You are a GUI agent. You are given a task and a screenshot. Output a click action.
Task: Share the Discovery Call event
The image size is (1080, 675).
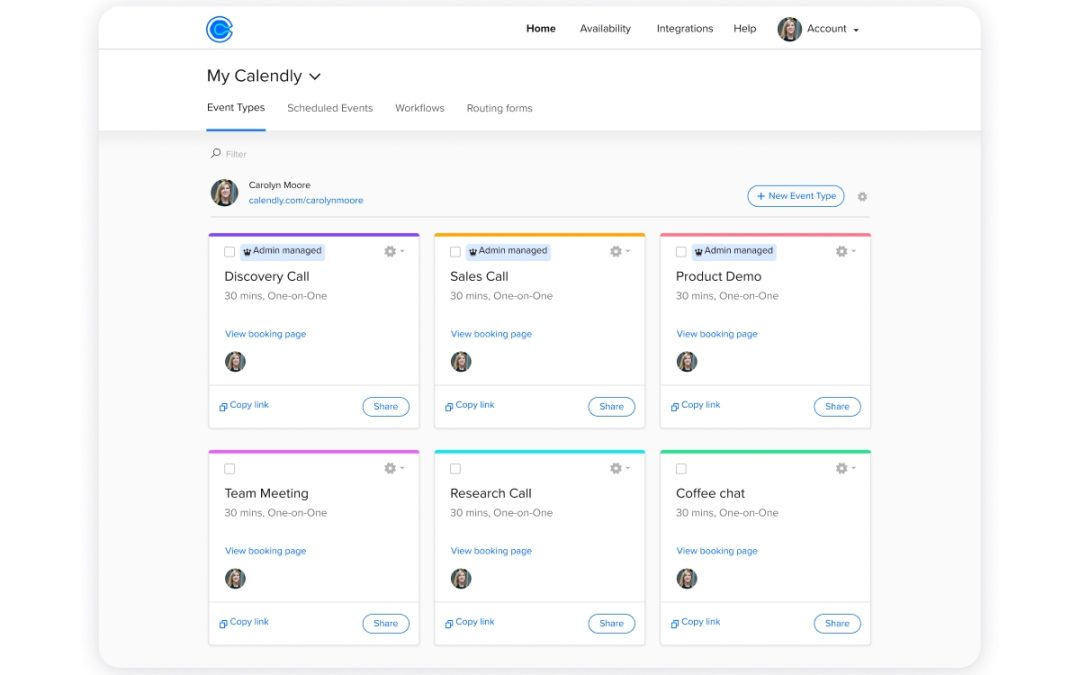click(386, 406)
